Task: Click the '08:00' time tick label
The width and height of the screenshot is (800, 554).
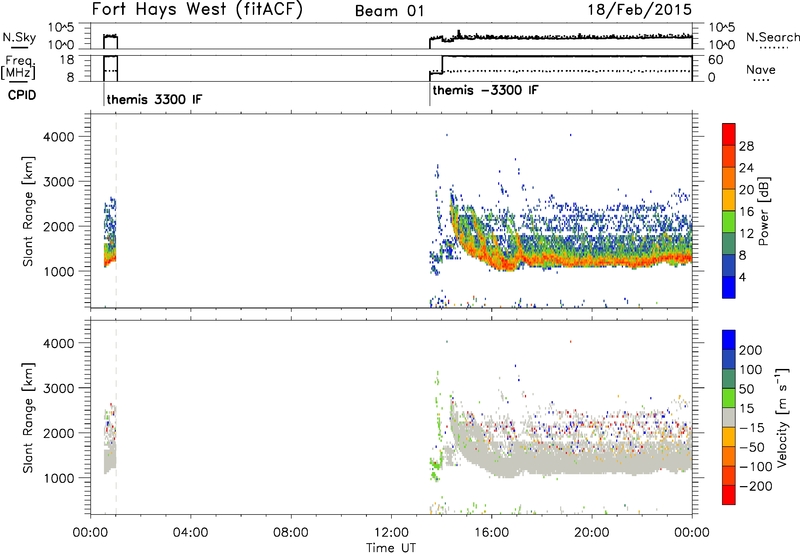Action: [291, 533]
